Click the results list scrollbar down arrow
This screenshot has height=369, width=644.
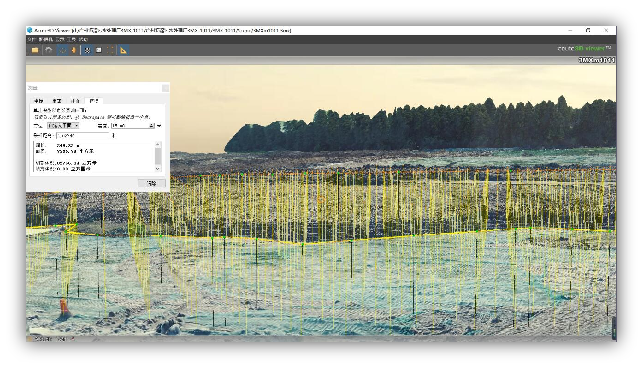(158, 168)
